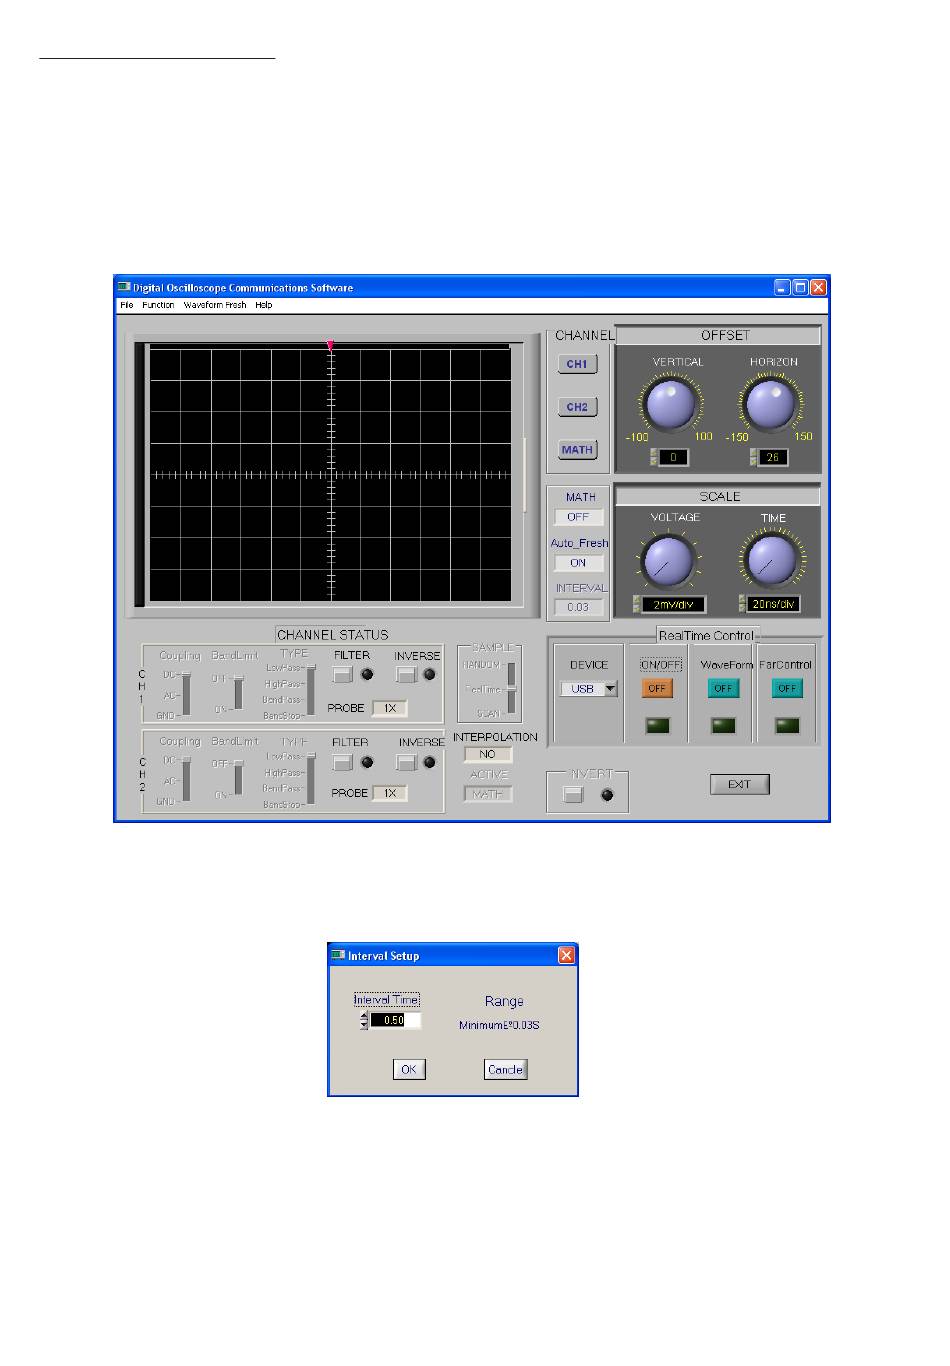Screen dimensions: 950x1366
Task: Open the Function menu
Action: coord(158,305)
